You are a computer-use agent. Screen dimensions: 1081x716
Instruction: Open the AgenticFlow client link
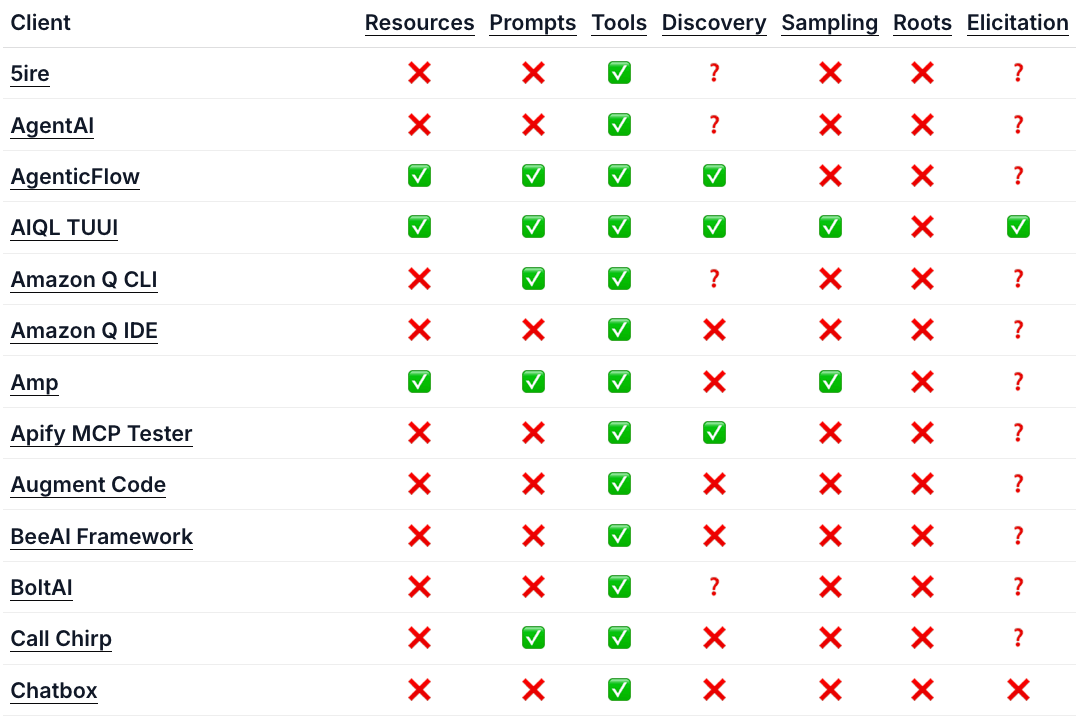coord(75,177)
